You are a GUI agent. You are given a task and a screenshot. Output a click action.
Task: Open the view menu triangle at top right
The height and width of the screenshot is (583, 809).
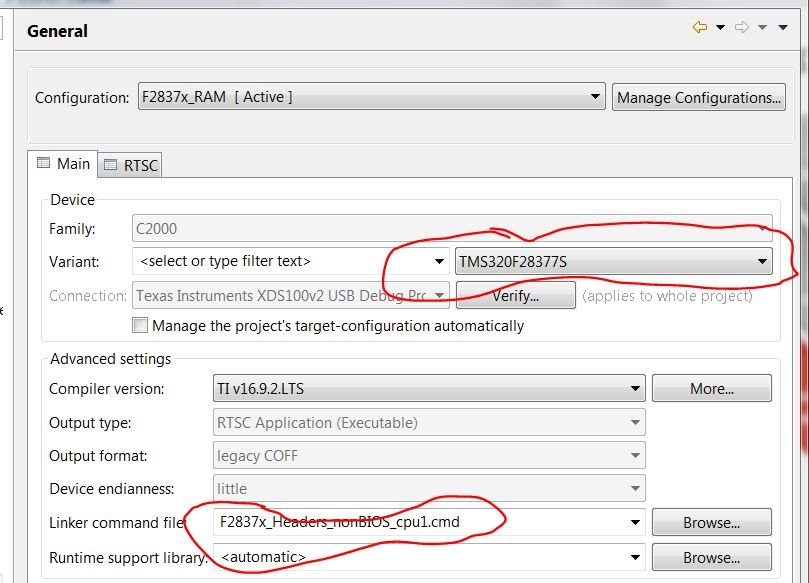(x=783, y=27)
